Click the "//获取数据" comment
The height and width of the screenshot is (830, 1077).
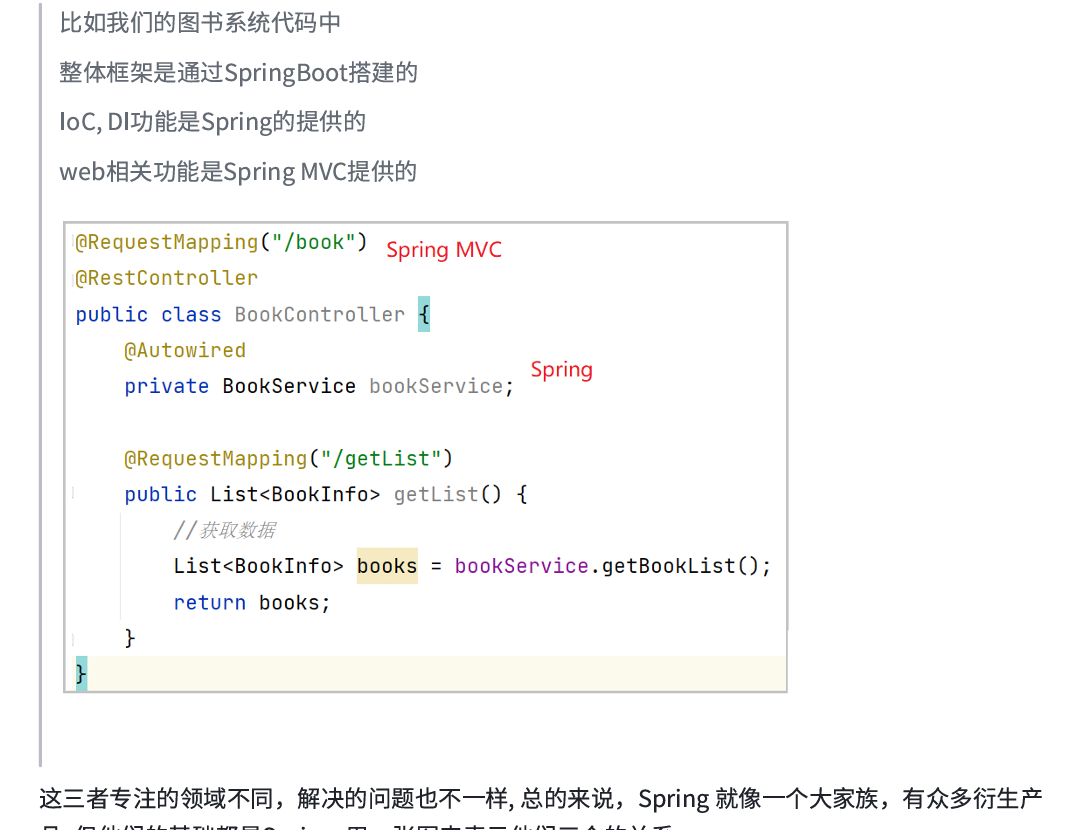pos(224,530)
